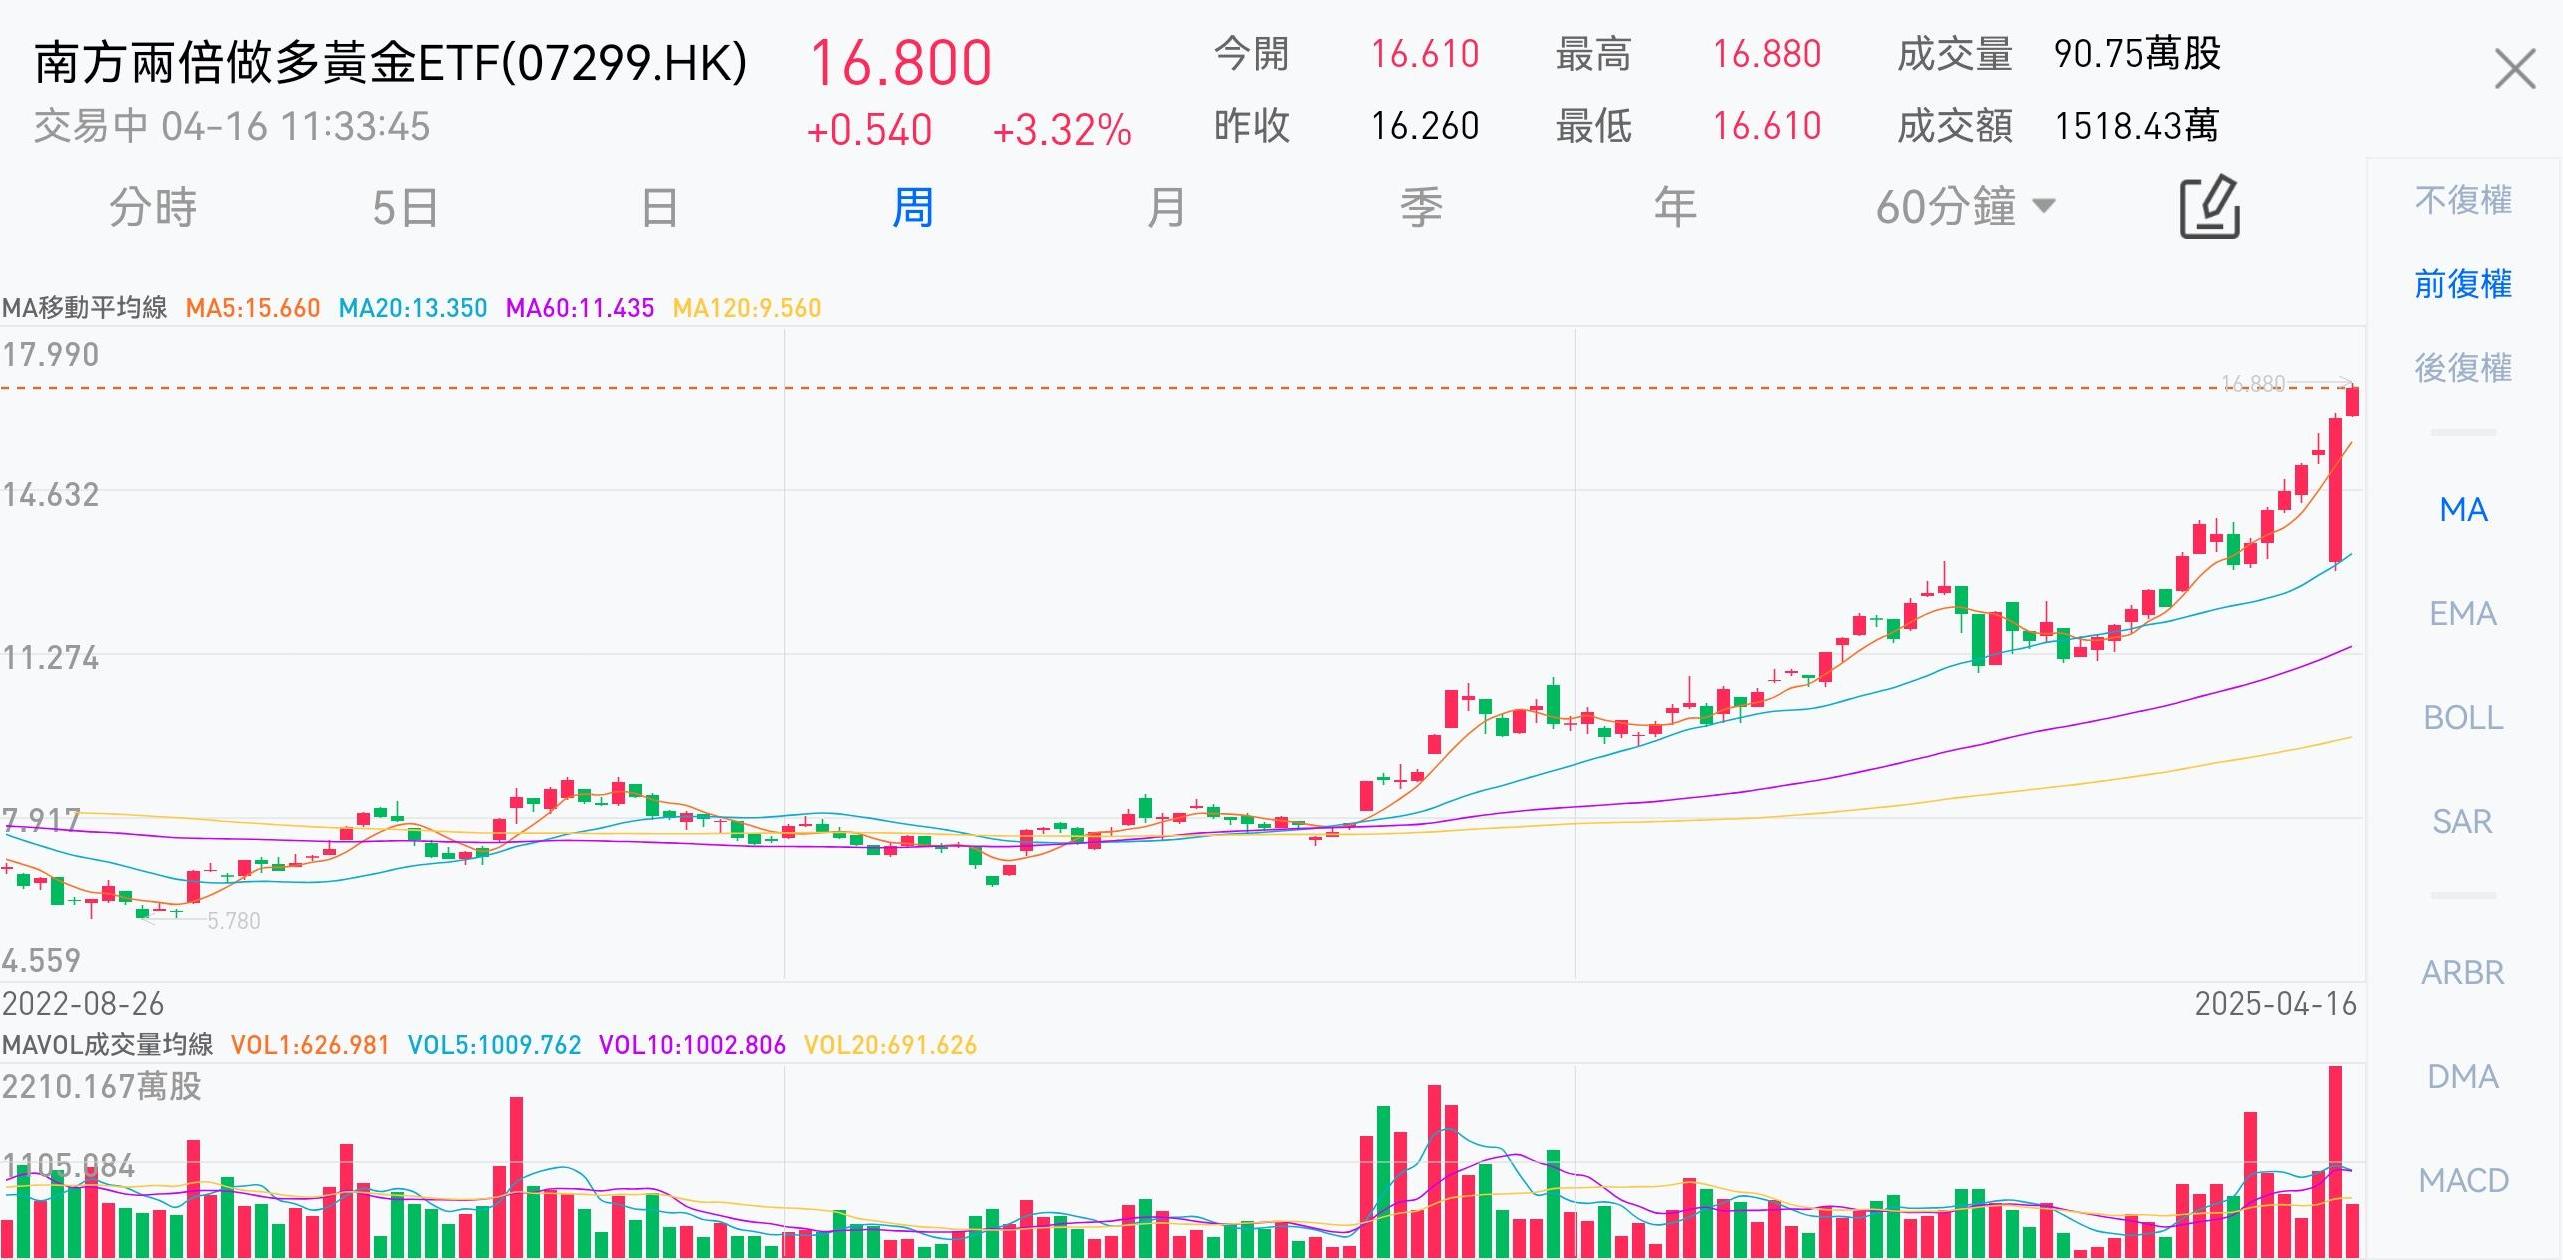Image resolution: width=2563 pixels, height=1260 pixels.
Task: Click the MA60:11.435 legend value
Action: (x=580, y=308)
